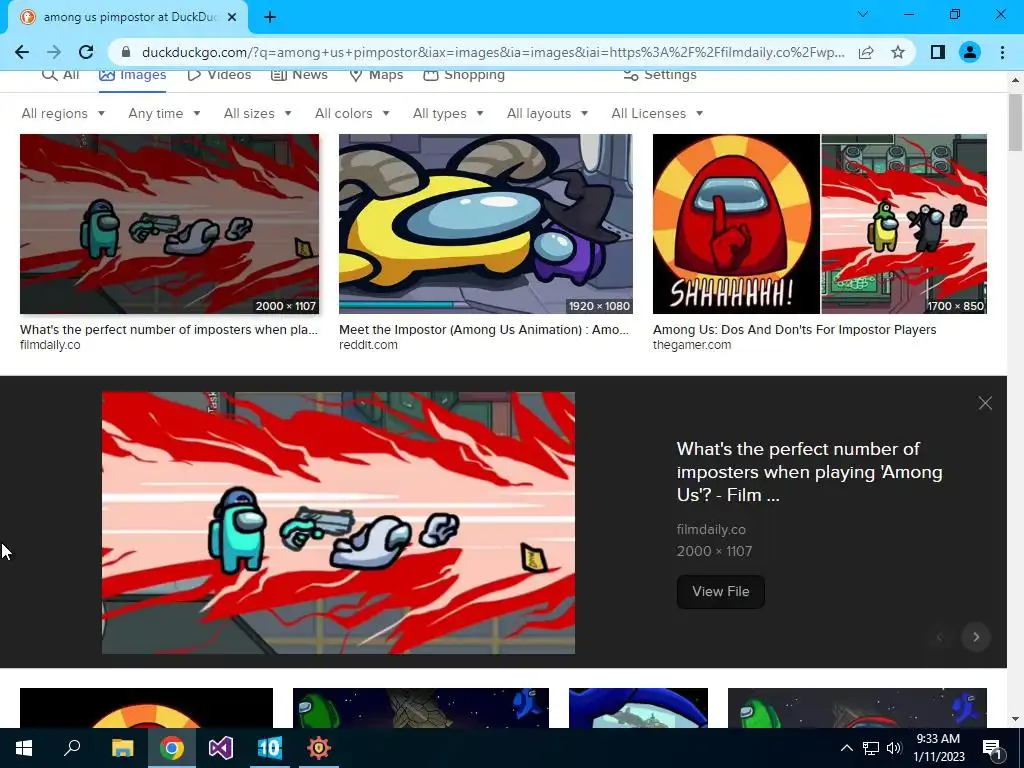1024x768 pixels.
Task: Expand the All colors filter
Action: (352, 113)
